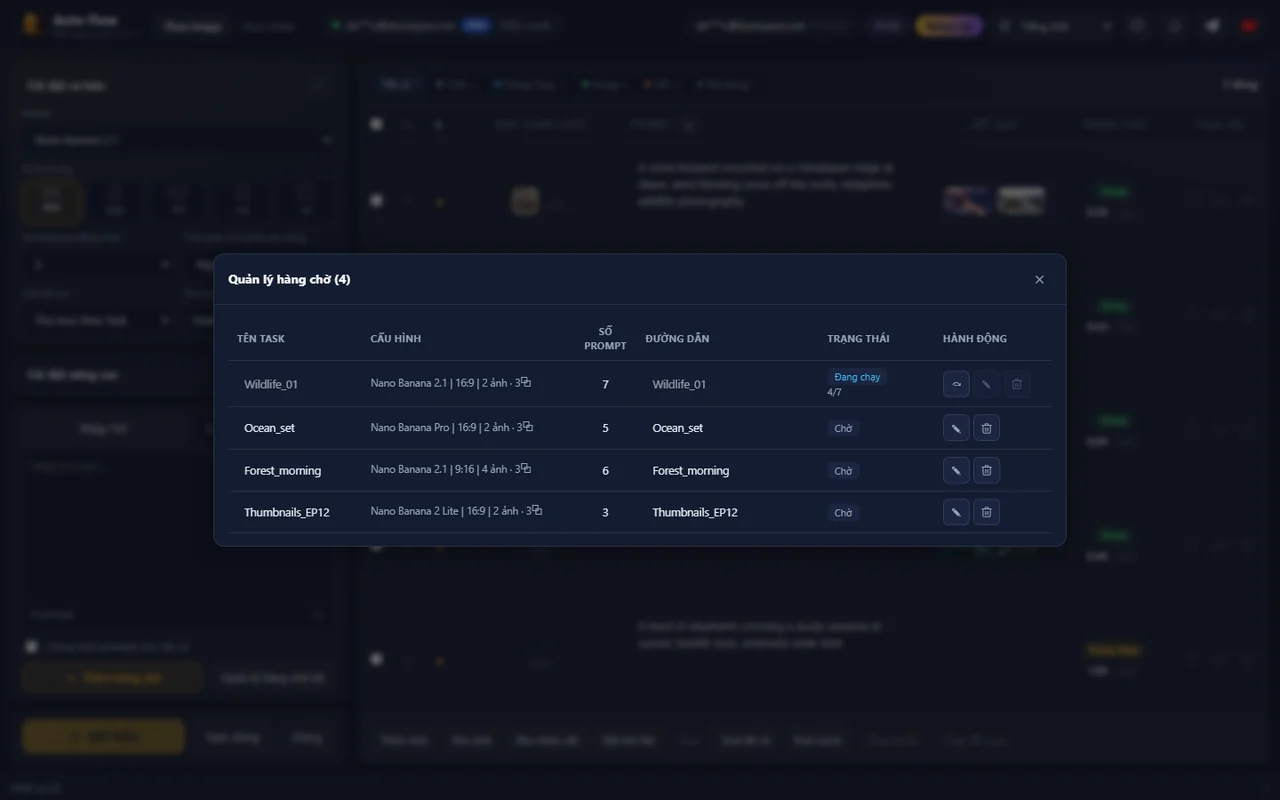Edit the Ocean_set task with the pencil icon

(x=956, y=428)
